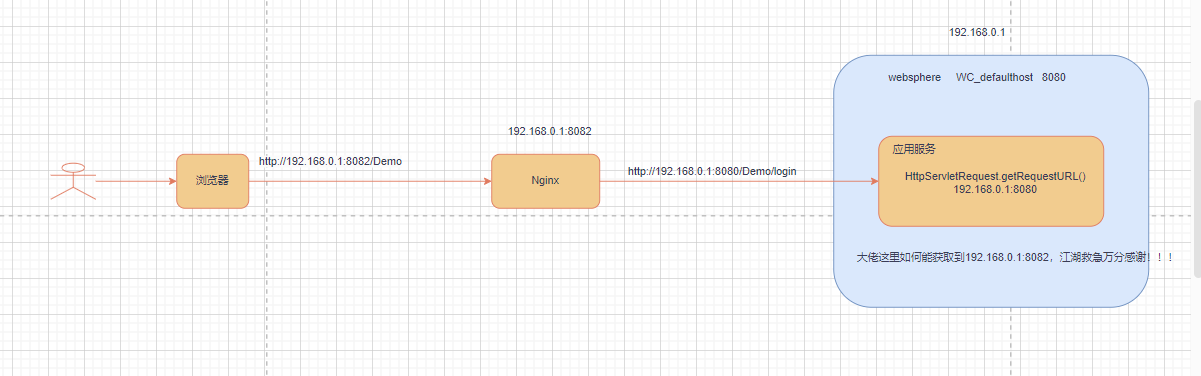Click the 应用服务 label text
The width and height of the screenshot is (1201, 376).
(x=914, y=149)
